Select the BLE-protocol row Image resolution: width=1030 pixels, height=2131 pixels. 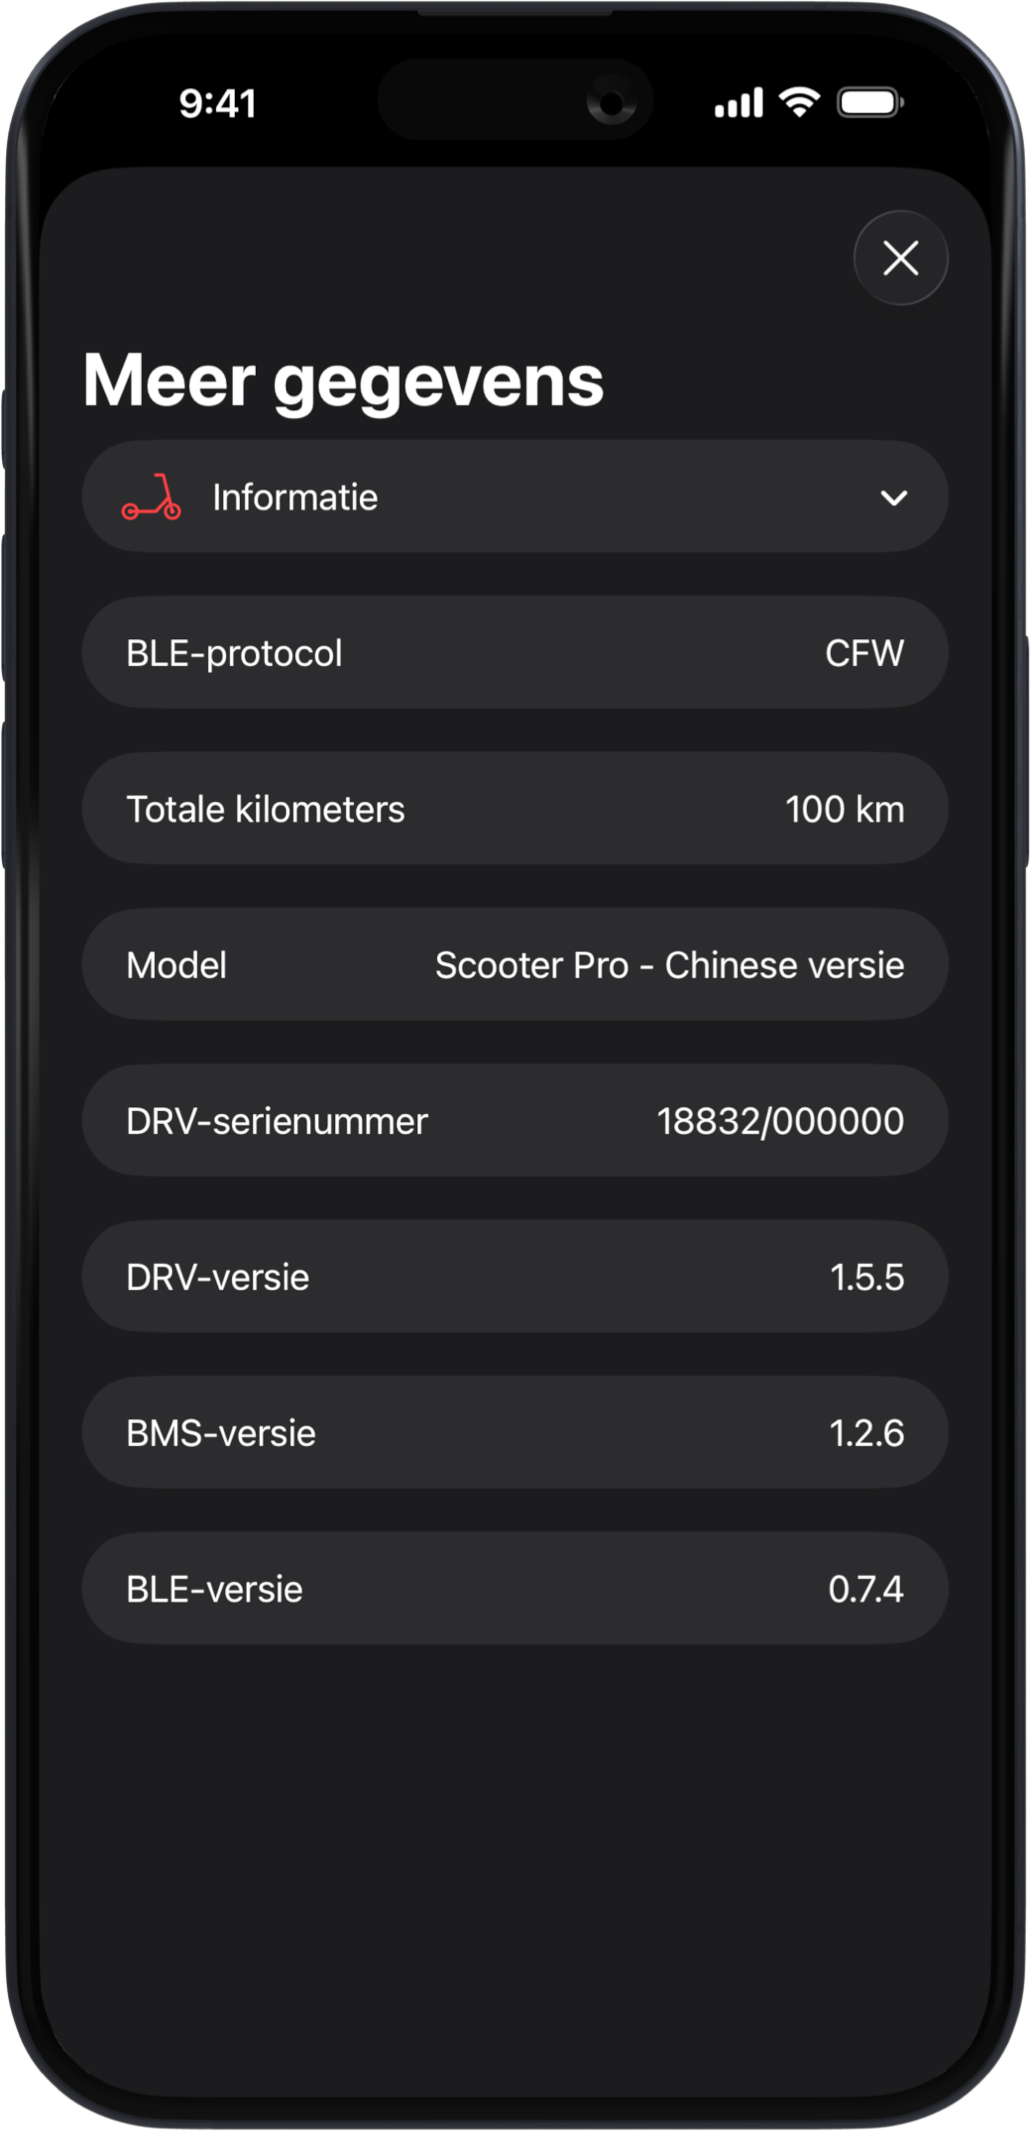tap(514, 654)
